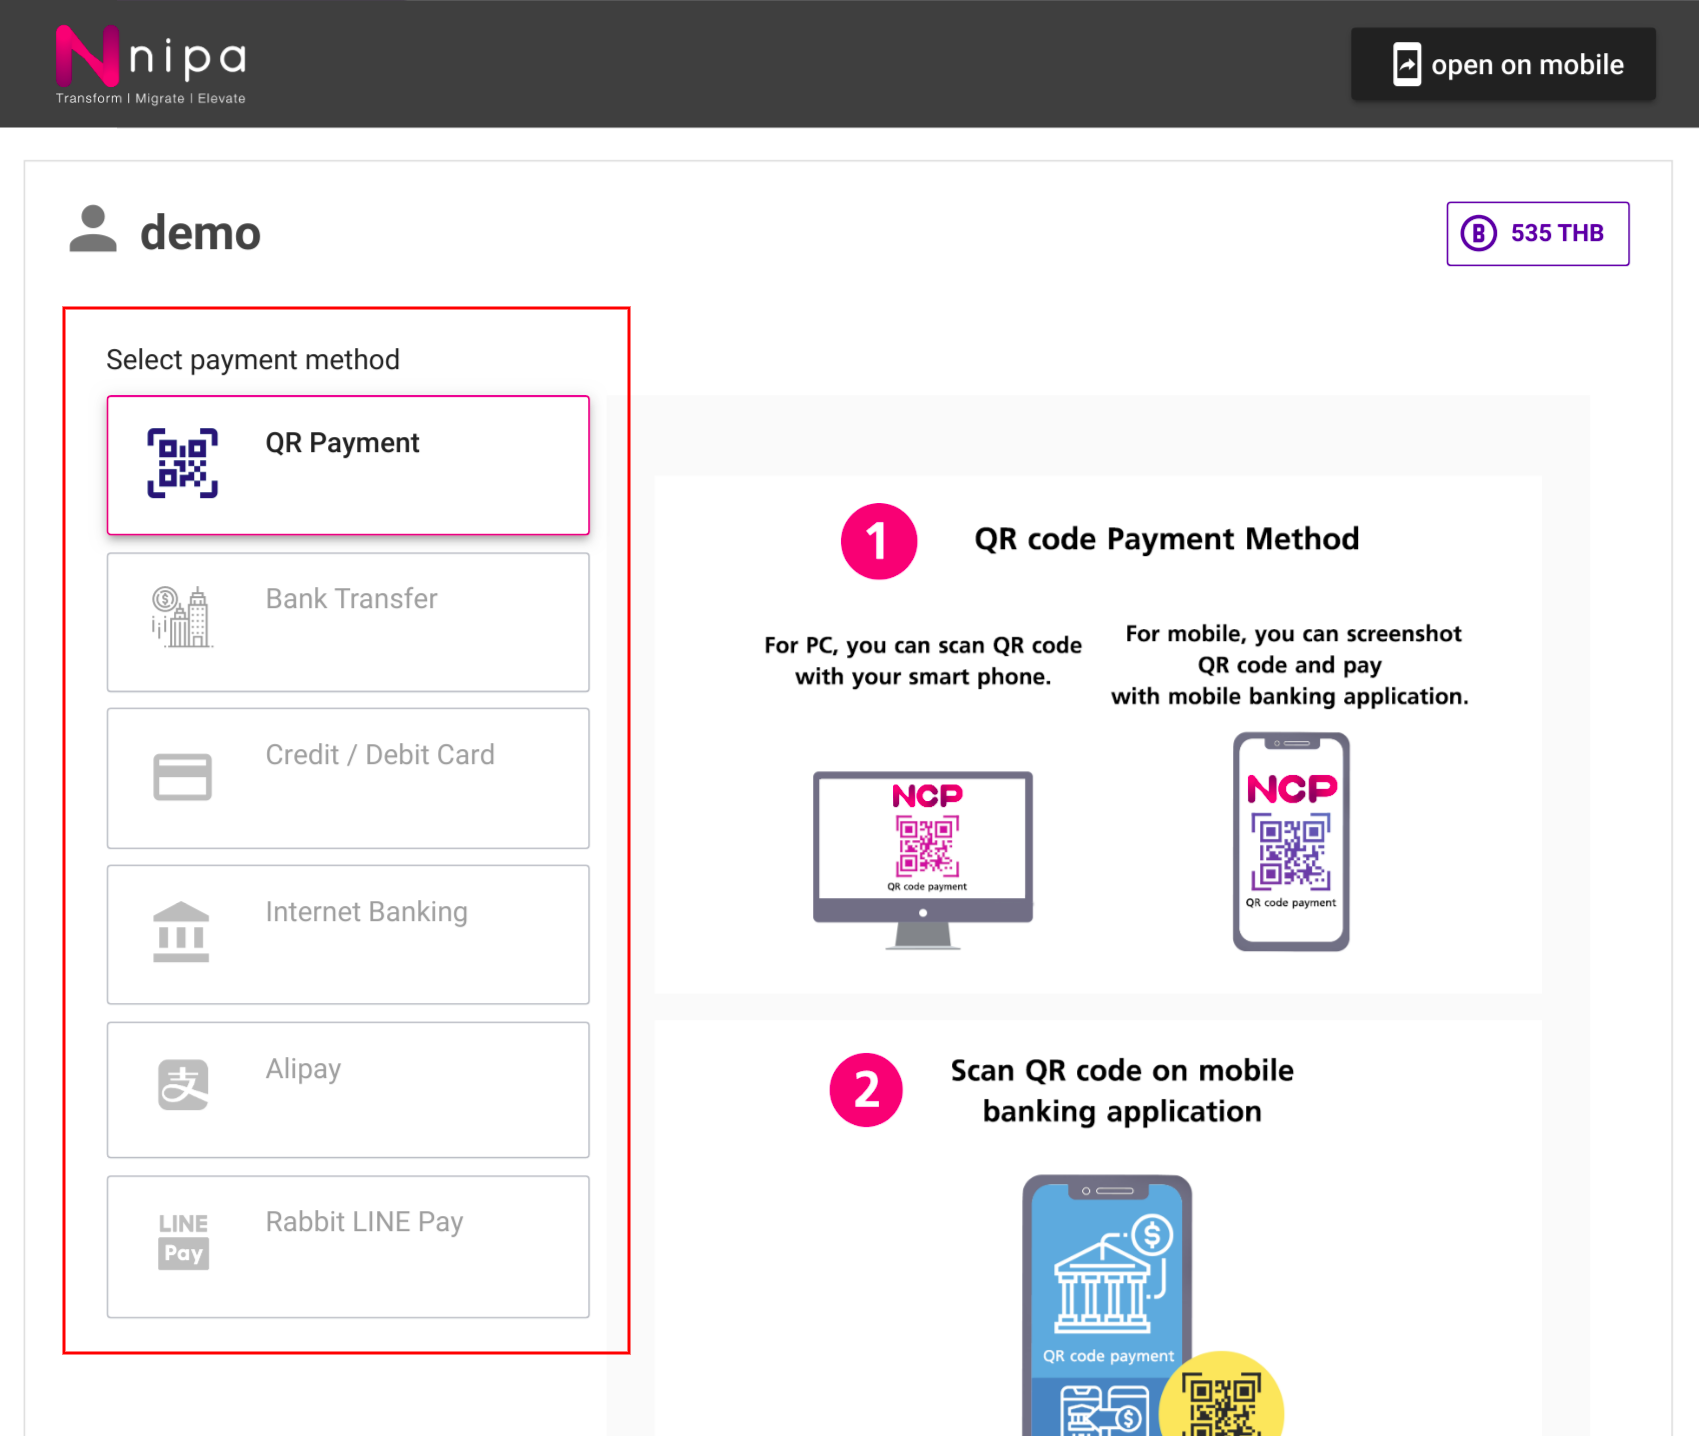Choose Bank Transfer payment method
This screenshot has width=1699, height=1436.
pos(348,622)
